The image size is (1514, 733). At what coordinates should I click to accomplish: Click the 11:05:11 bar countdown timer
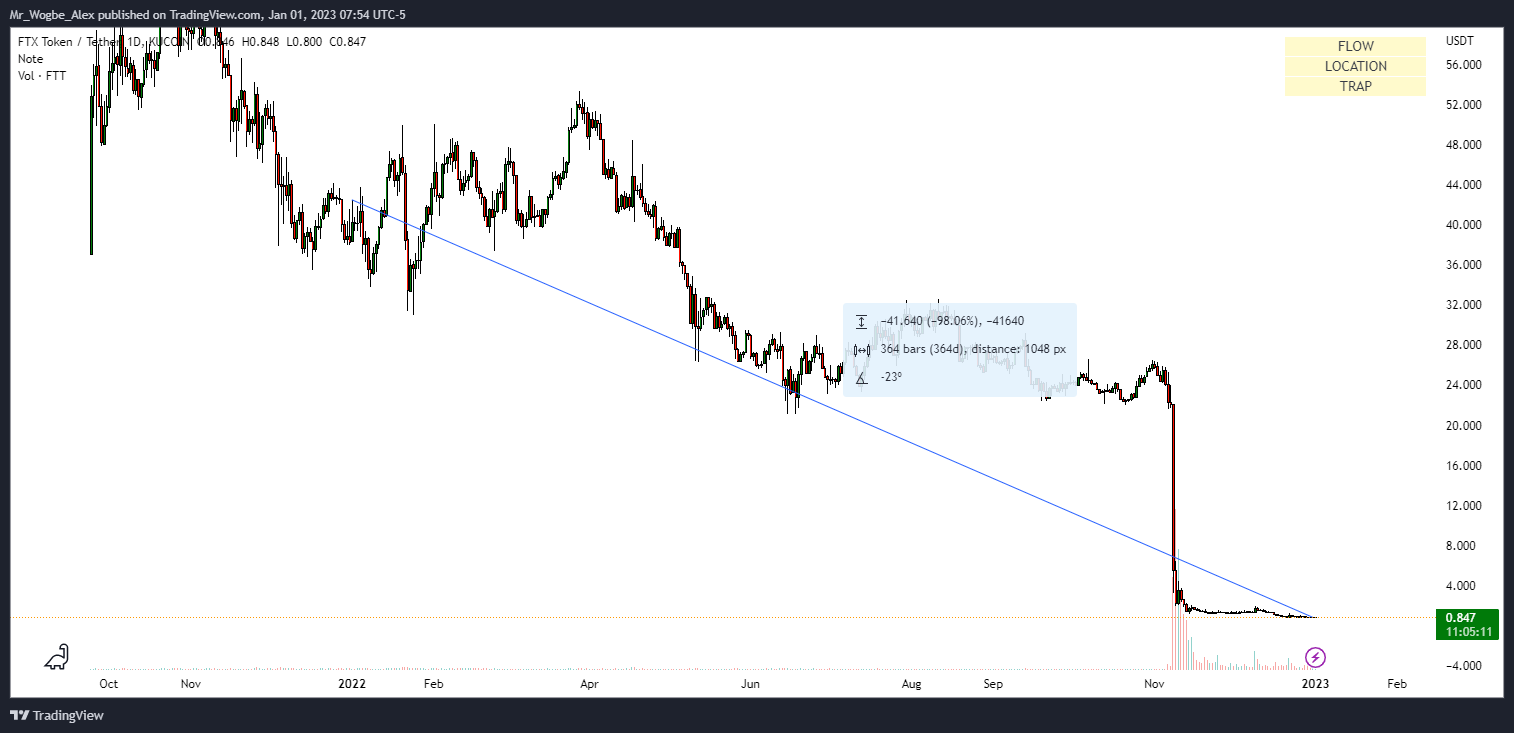tap(1467, 632)
